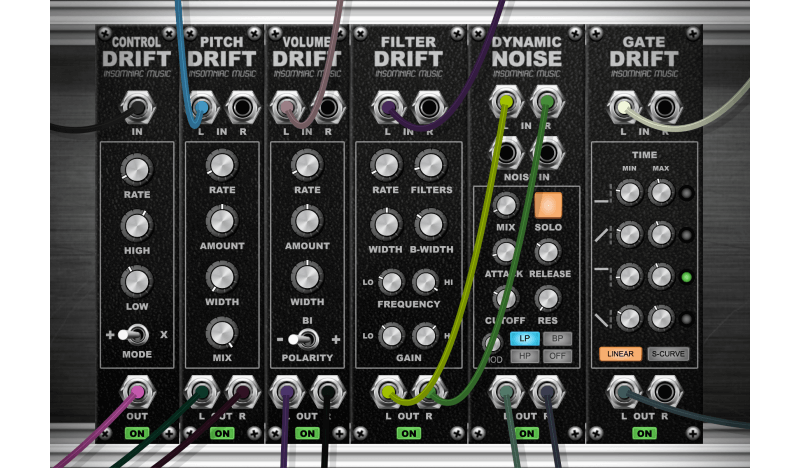Click Filter Drift right input jack
800x468 pixels.
pos(429,108)
